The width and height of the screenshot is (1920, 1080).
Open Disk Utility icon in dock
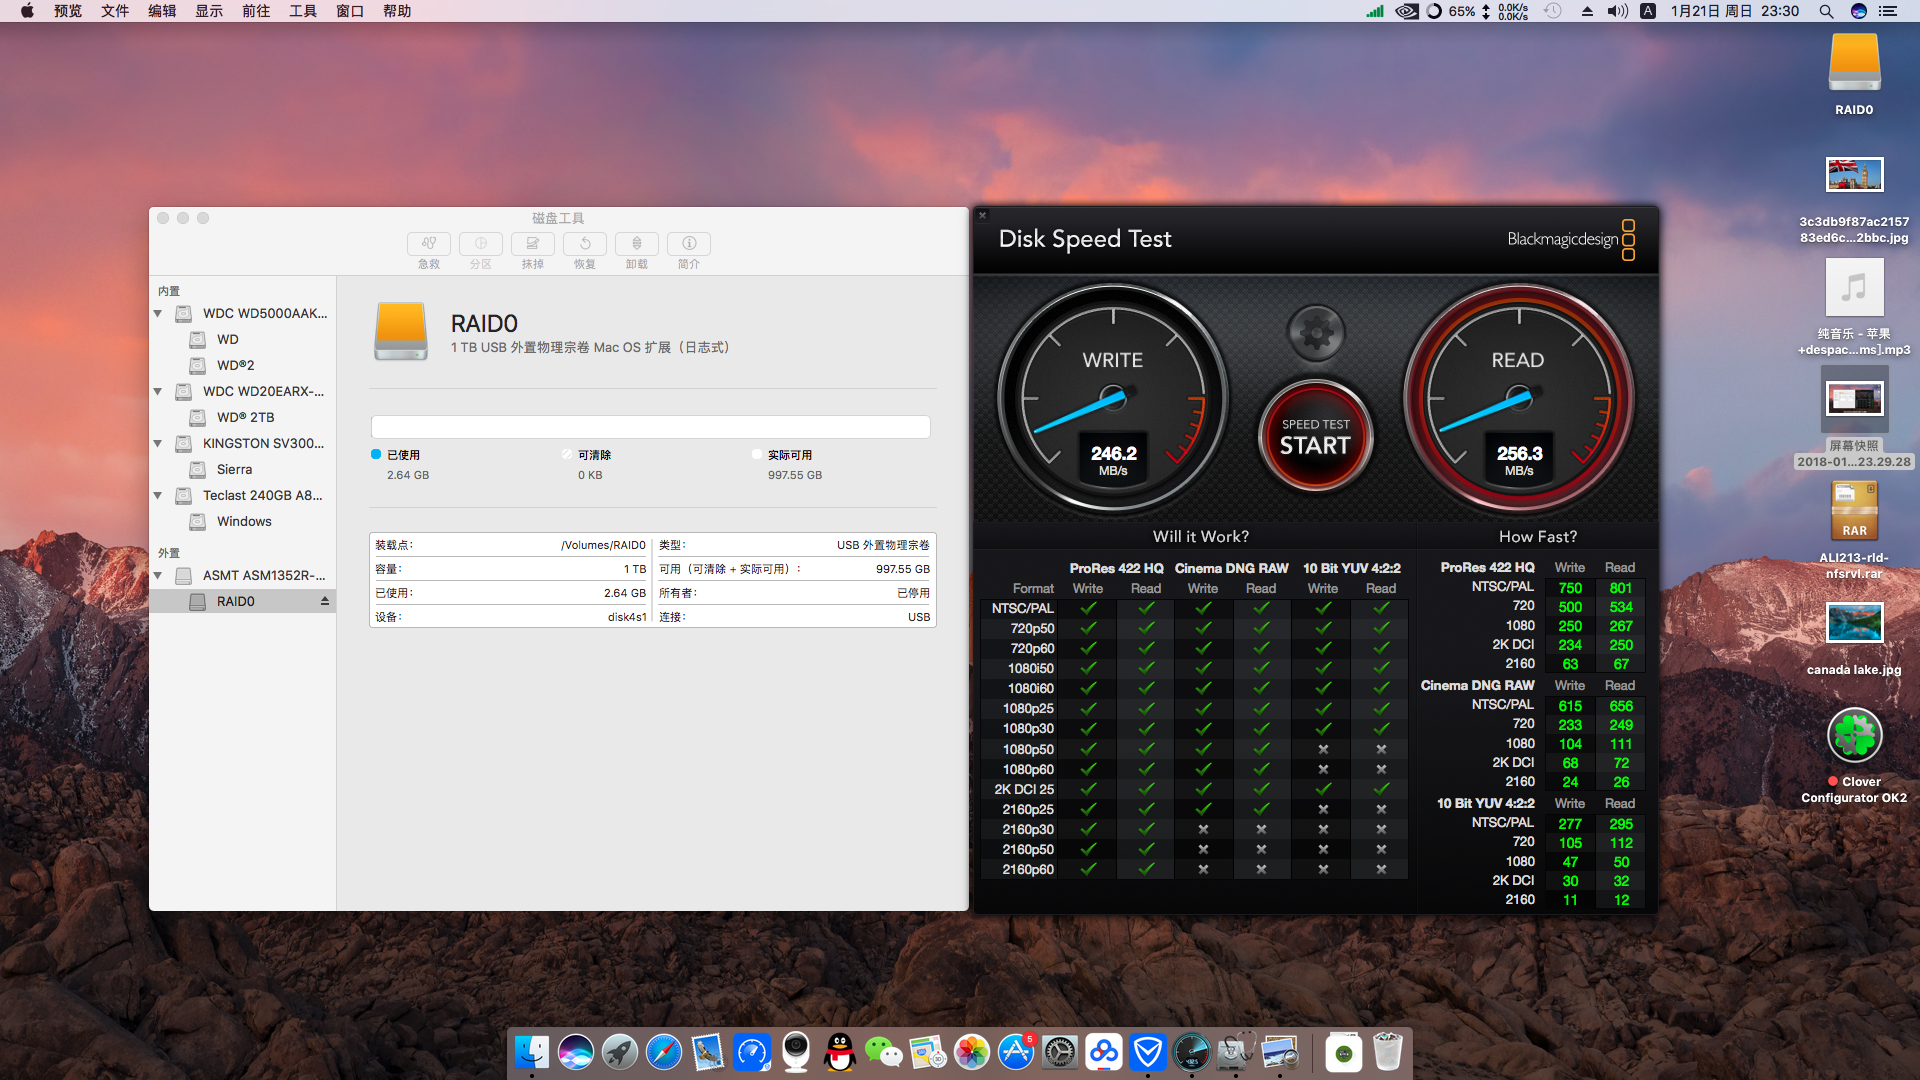(1236, 1052)
